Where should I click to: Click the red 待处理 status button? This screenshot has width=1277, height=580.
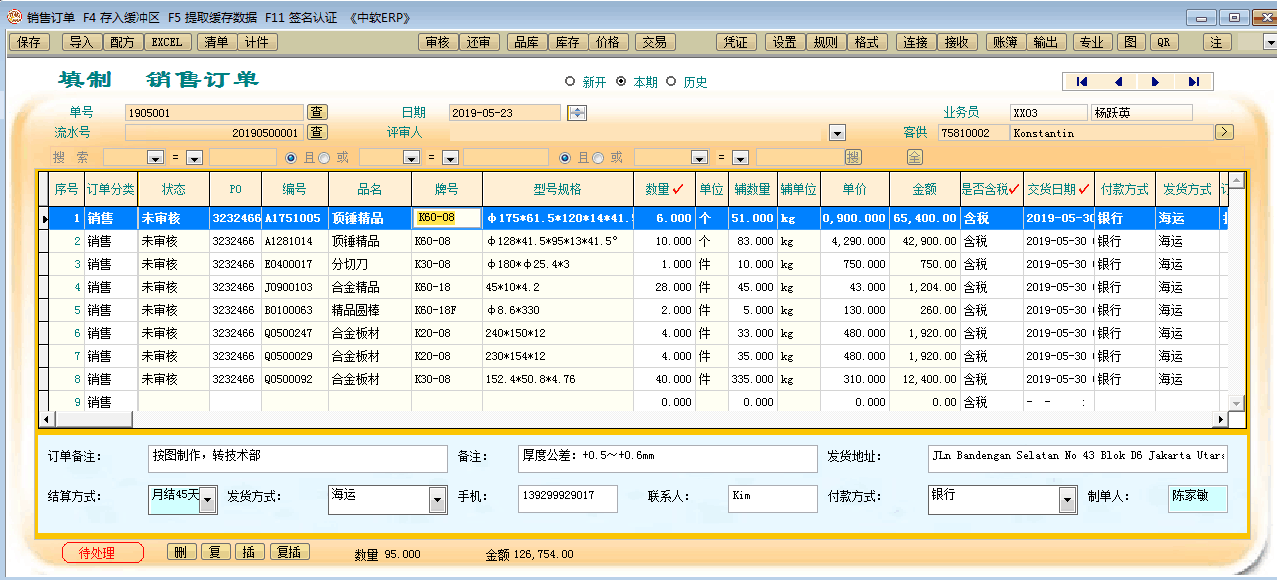point(103,552)
